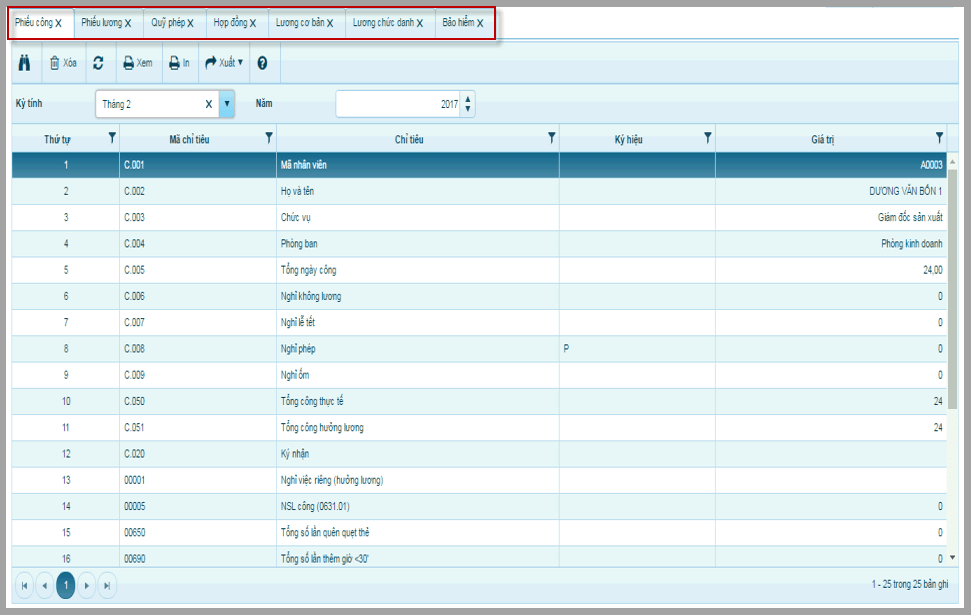Viewport: 971px width, 615px height.
Task: Close the Lương chức danh tab
Action: 420,23
